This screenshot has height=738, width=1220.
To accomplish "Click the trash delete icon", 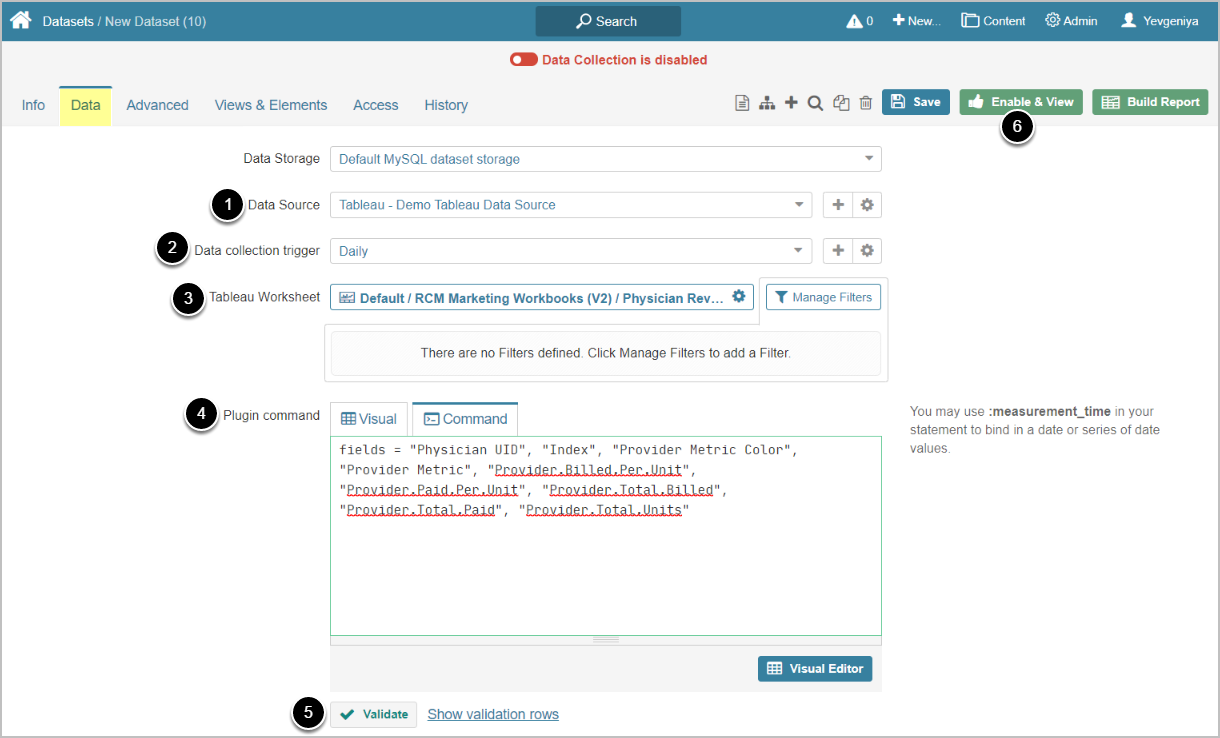I will (866, 102).
